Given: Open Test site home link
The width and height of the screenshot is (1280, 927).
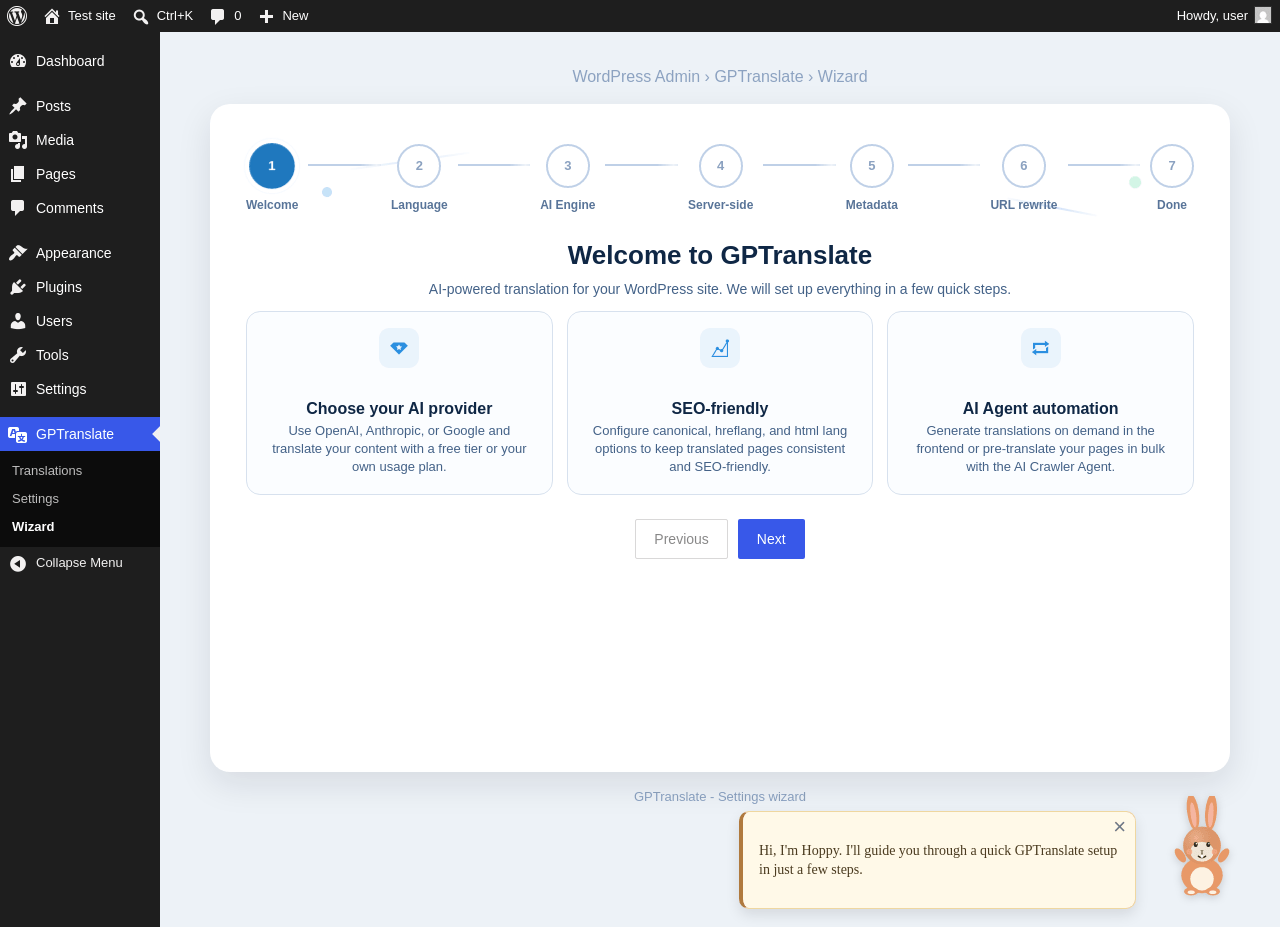Looking at the screenshot, I should click(x=80, y=16).
